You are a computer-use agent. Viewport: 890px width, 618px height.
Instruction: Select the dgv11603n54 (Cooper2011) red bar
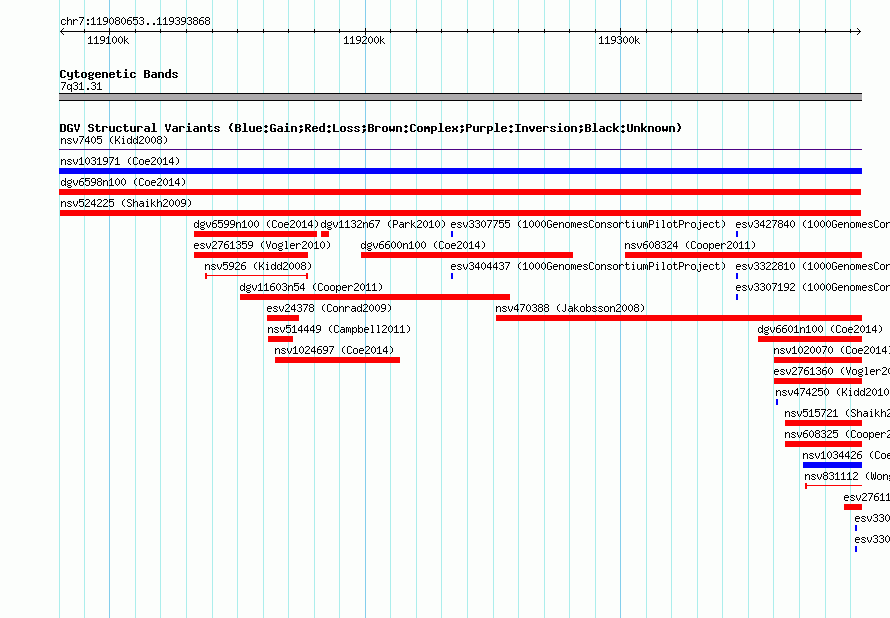375,297
